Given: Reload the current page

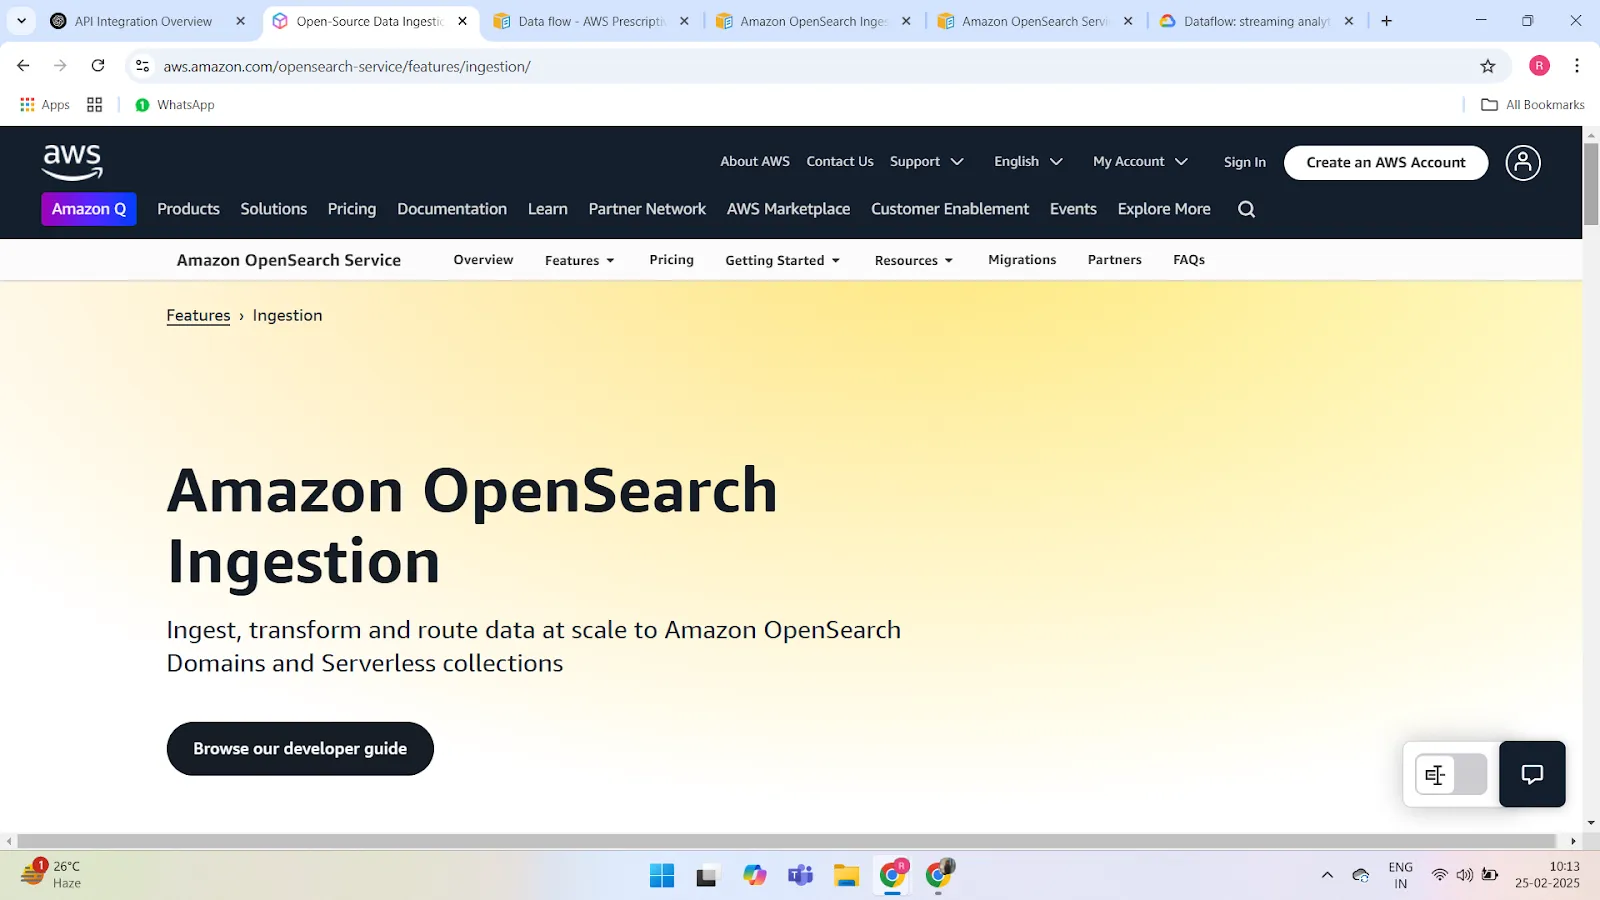Looking at the screenshot, I should tap(98, 66).
